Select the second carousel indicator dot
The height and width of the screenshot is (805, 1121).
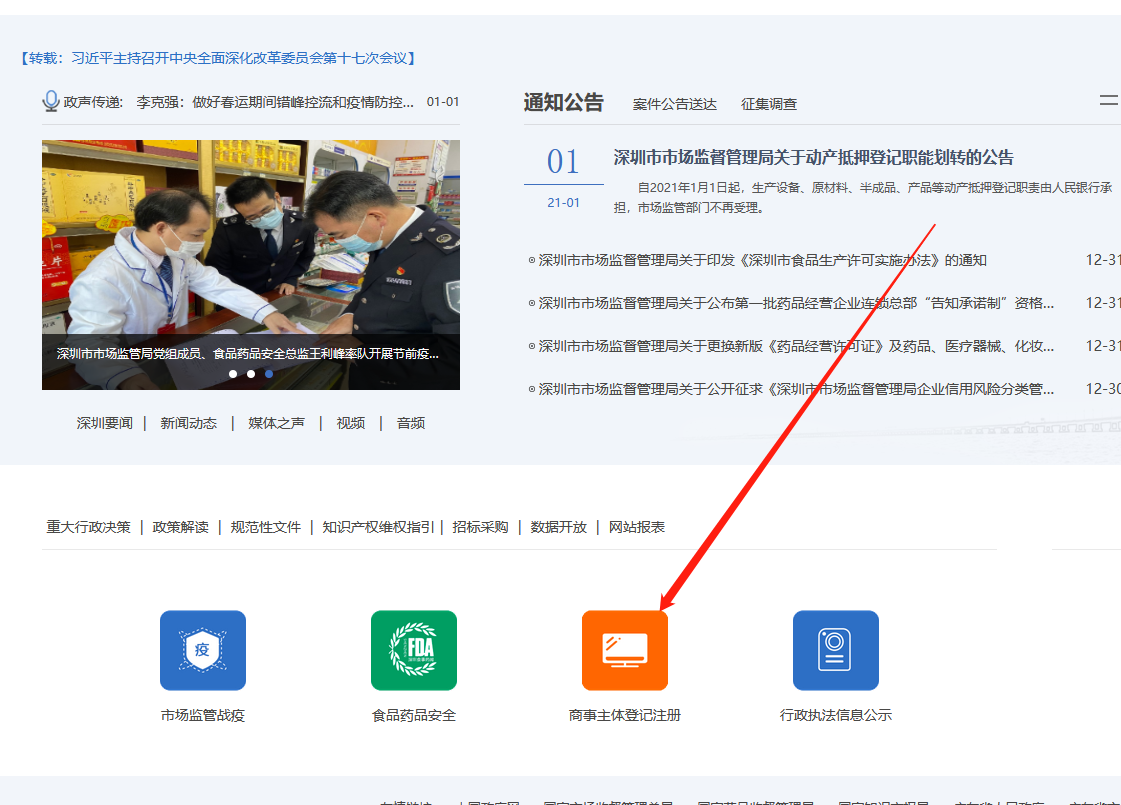click(250, 373)
